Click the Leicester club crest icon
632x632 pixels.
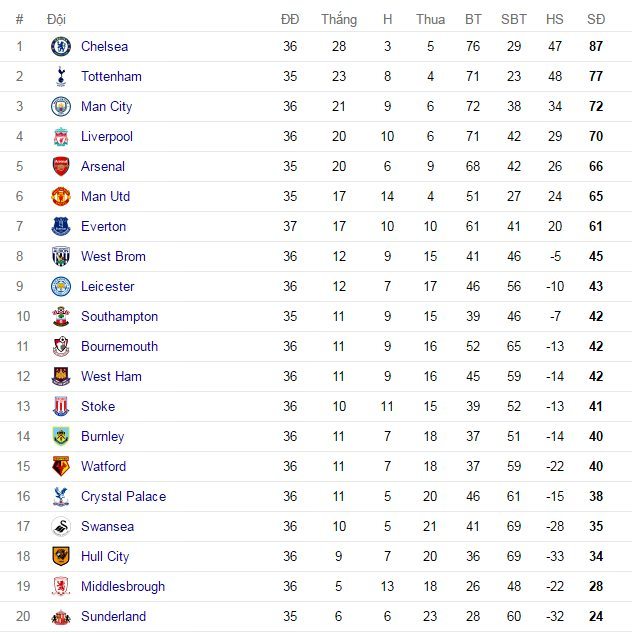click(x=61, y=286)
